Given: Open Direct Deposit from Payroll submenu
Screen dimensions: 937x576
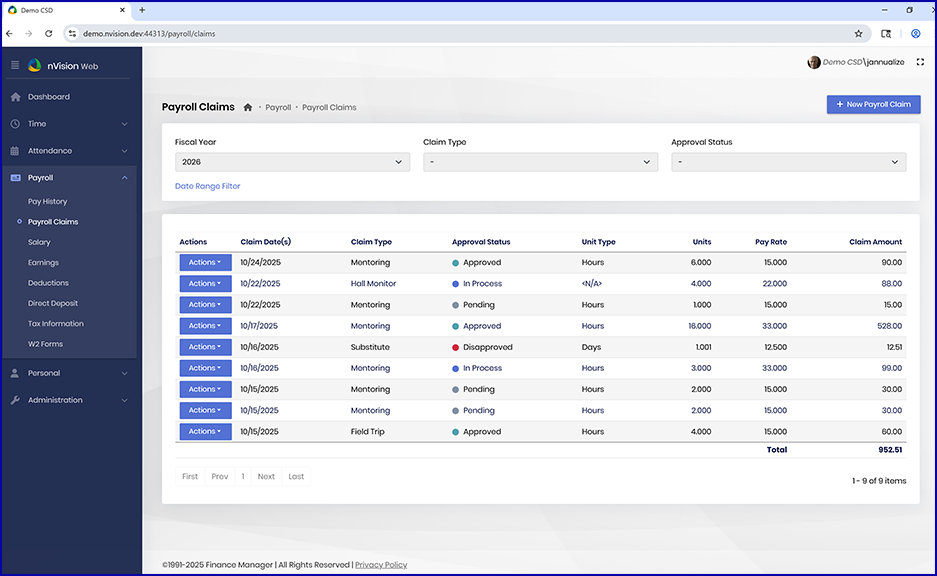Looking at the screenshot, I should [x=53, y=303].
